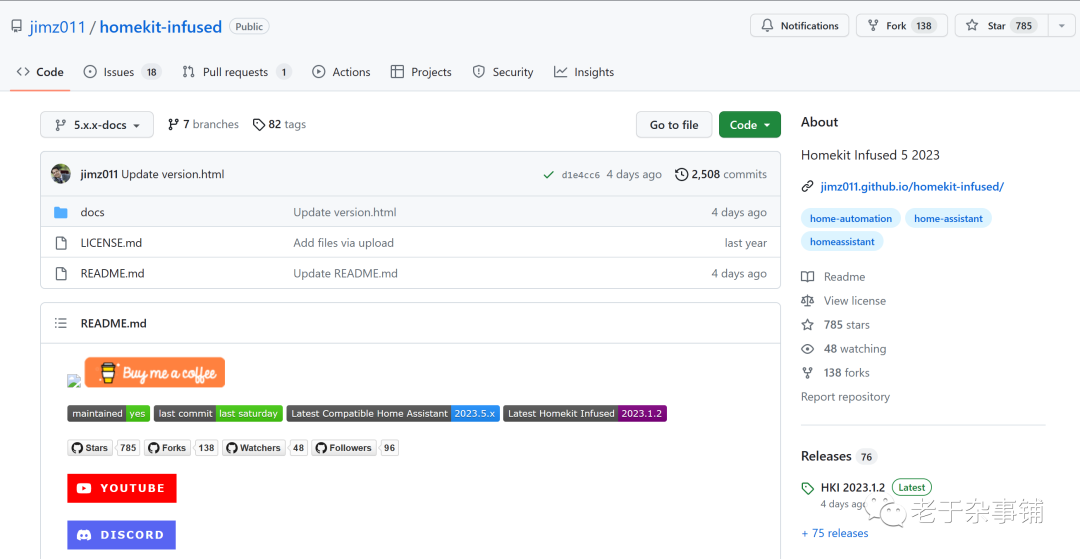This screenshot has height=559, width=1080.
Task: Open the homekit-infused repository link
Action: (x=160, y=27)
